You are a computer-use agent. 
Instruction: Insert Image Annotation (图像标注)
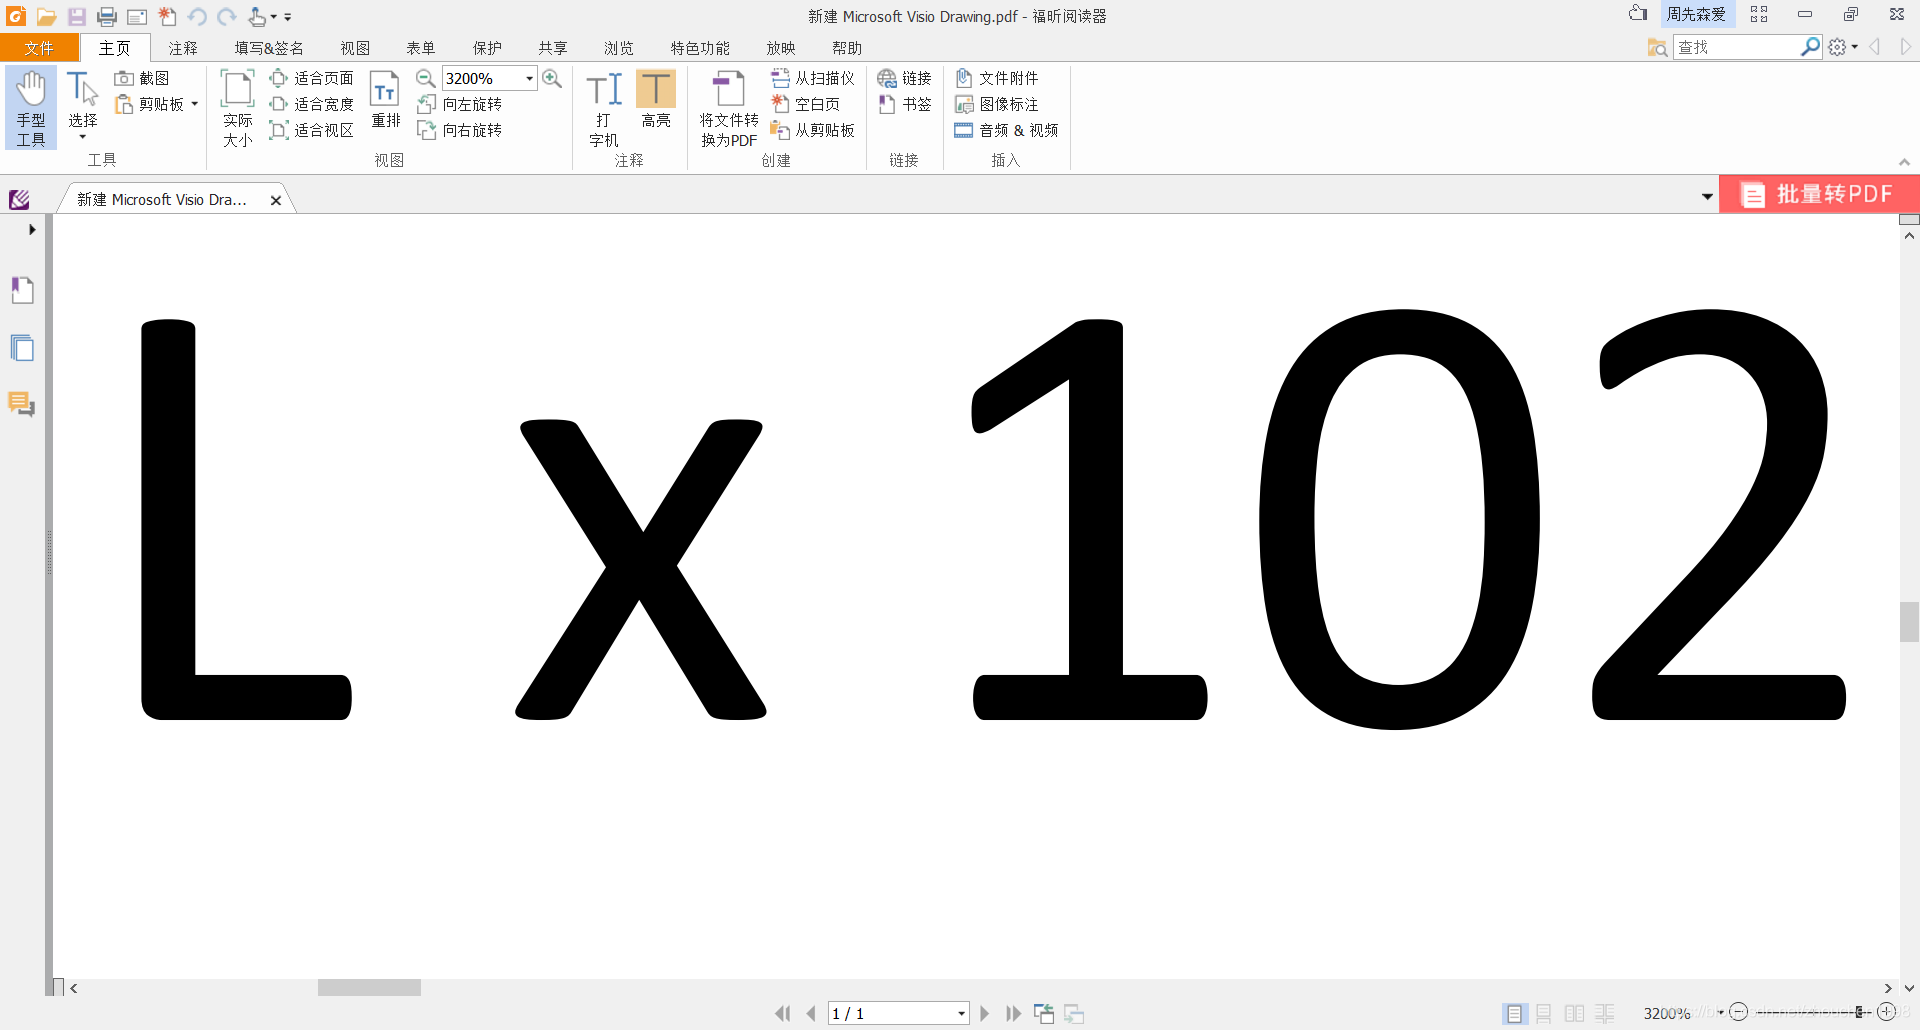(996, 104)
